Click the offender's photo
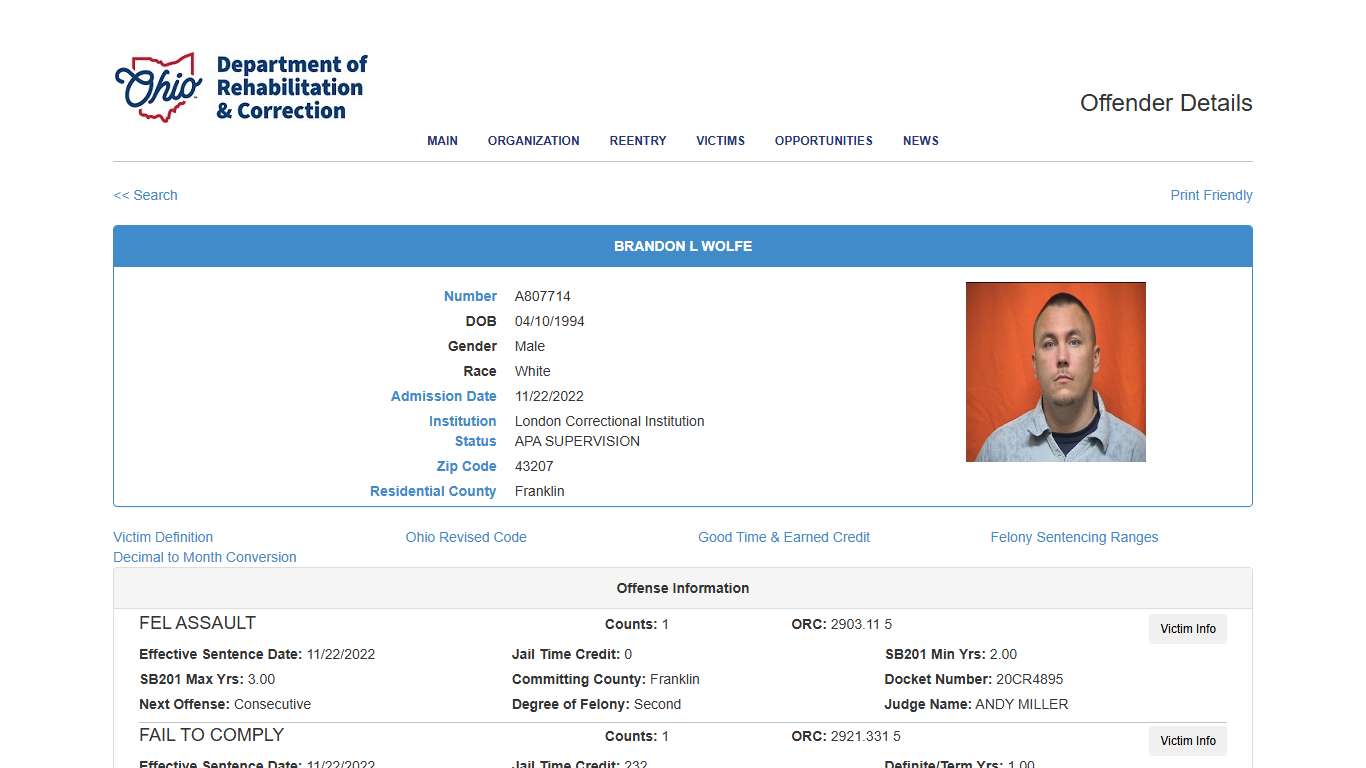Image resolution: width=1366 pixels, height=768 pixels. (1055, 371)
